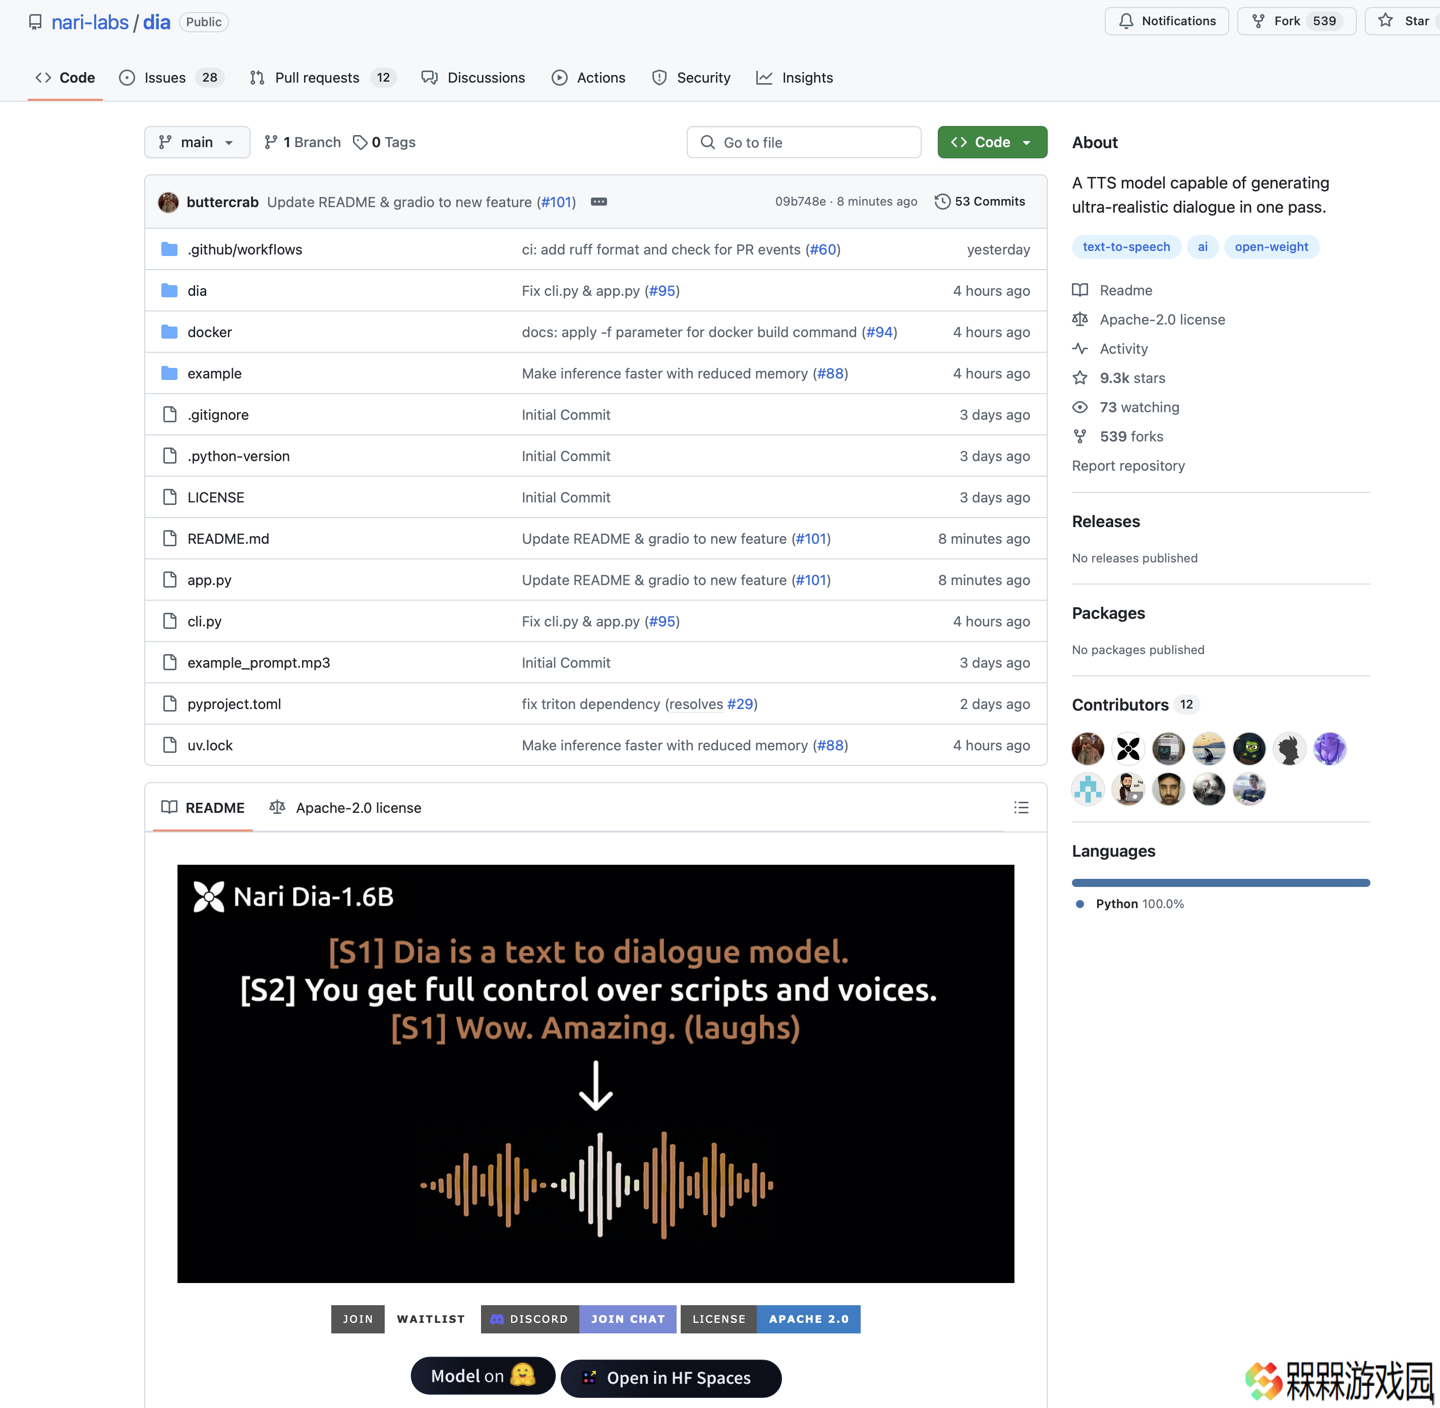
Task: Star the repository
Action: [x=1403, y=21]
